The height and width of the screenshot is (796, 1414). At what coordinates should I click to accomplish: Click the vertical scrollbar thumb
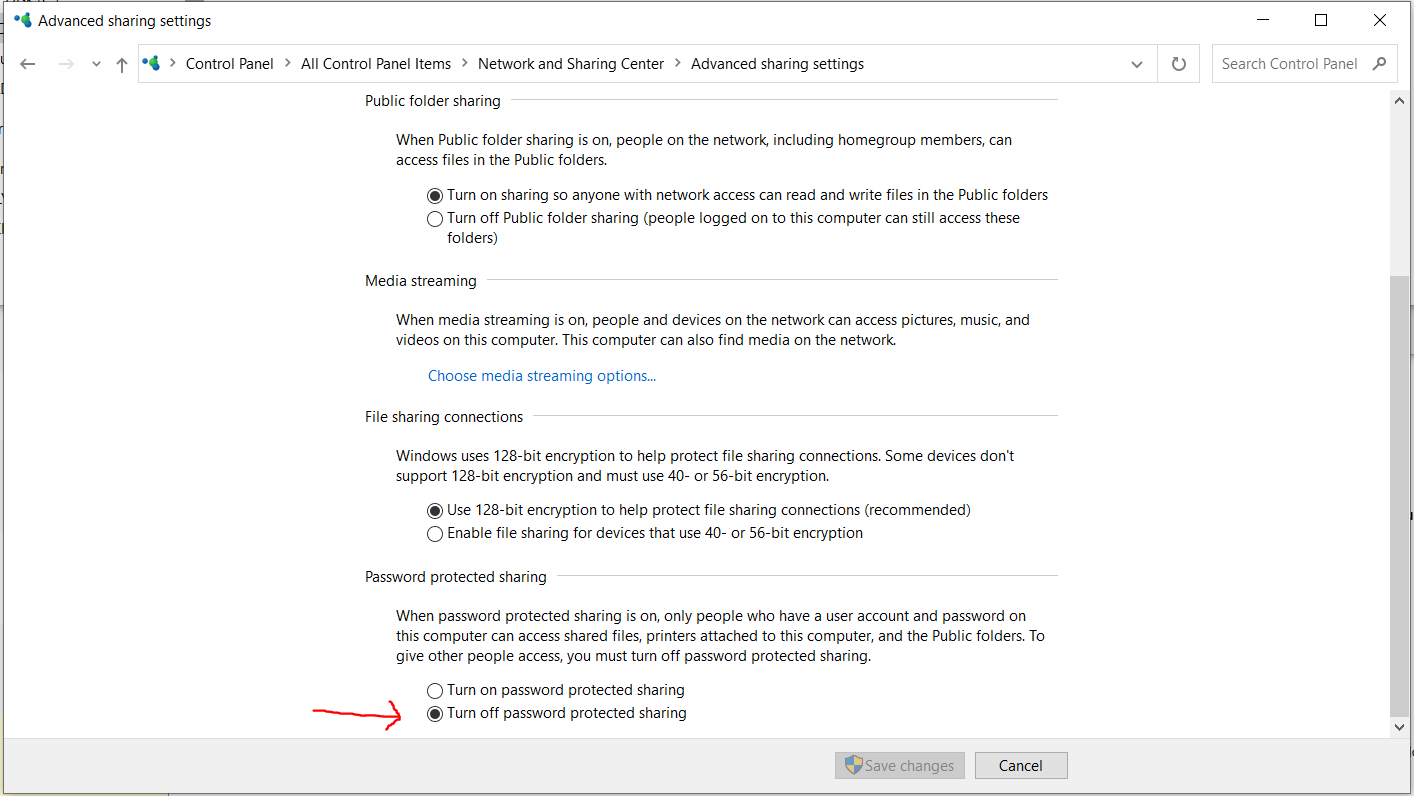[1400, 496]
